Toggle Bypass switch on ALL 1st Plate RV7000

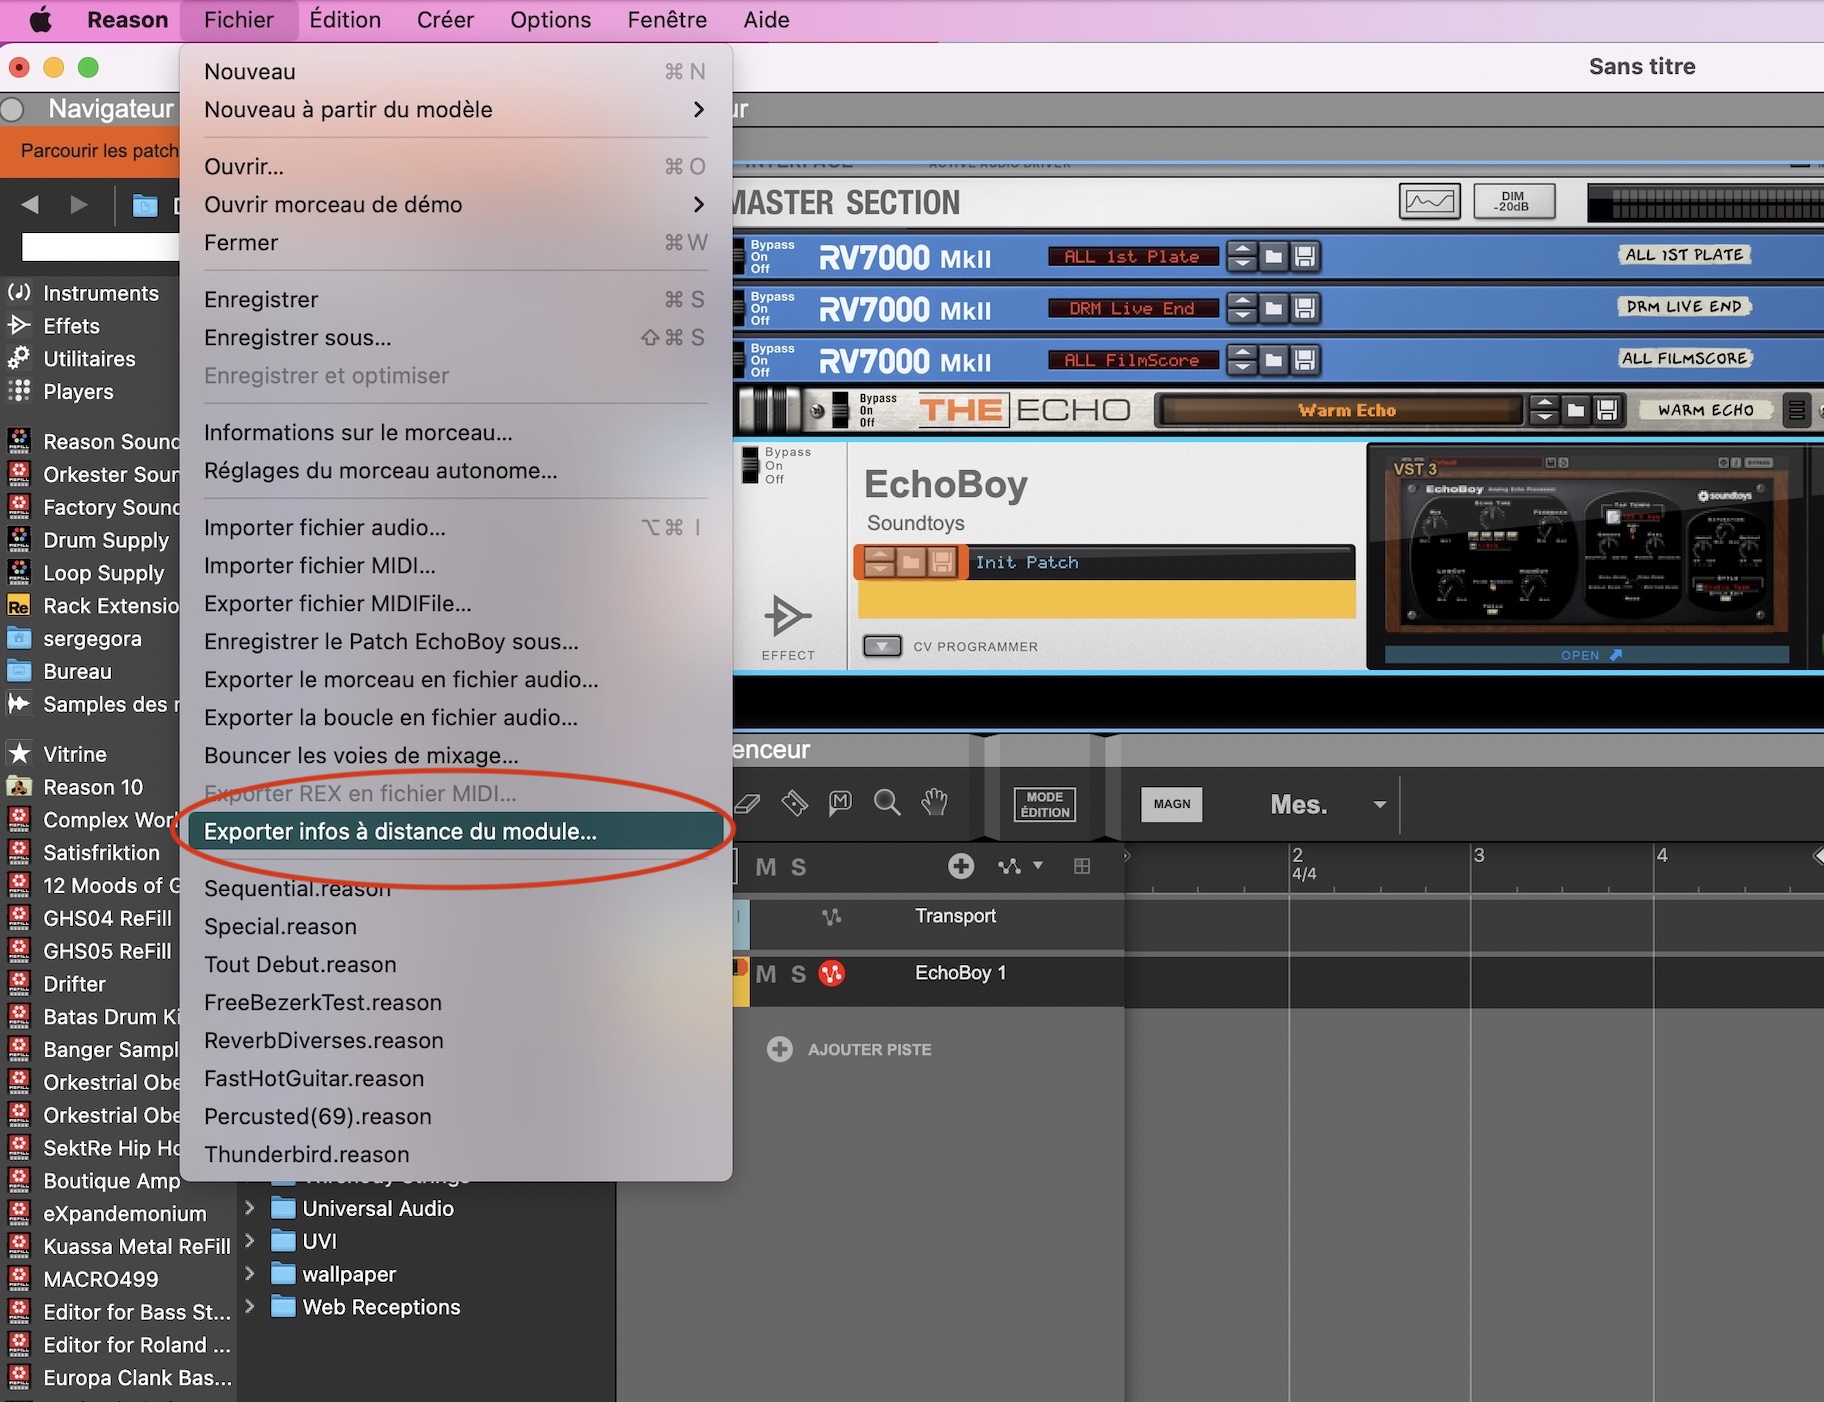(x=741, y=257)
